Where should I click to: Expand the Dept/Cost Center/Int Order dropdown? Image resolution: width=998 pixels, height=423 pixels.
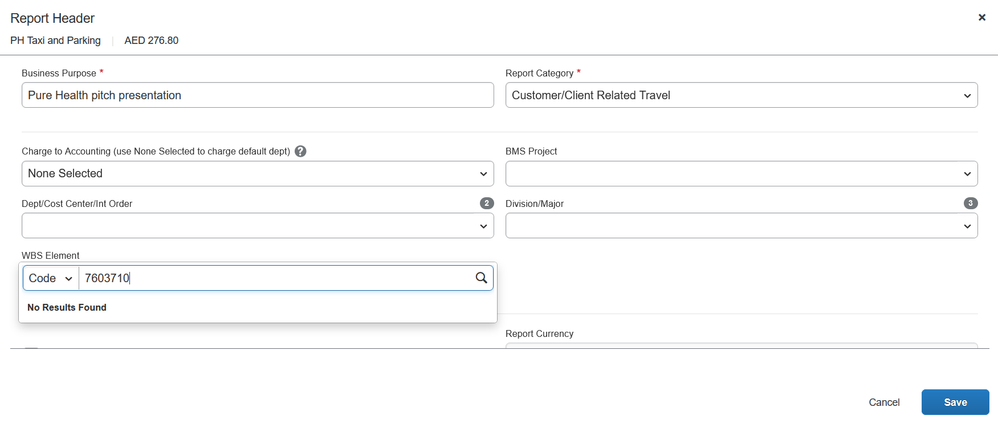[258, 226]
